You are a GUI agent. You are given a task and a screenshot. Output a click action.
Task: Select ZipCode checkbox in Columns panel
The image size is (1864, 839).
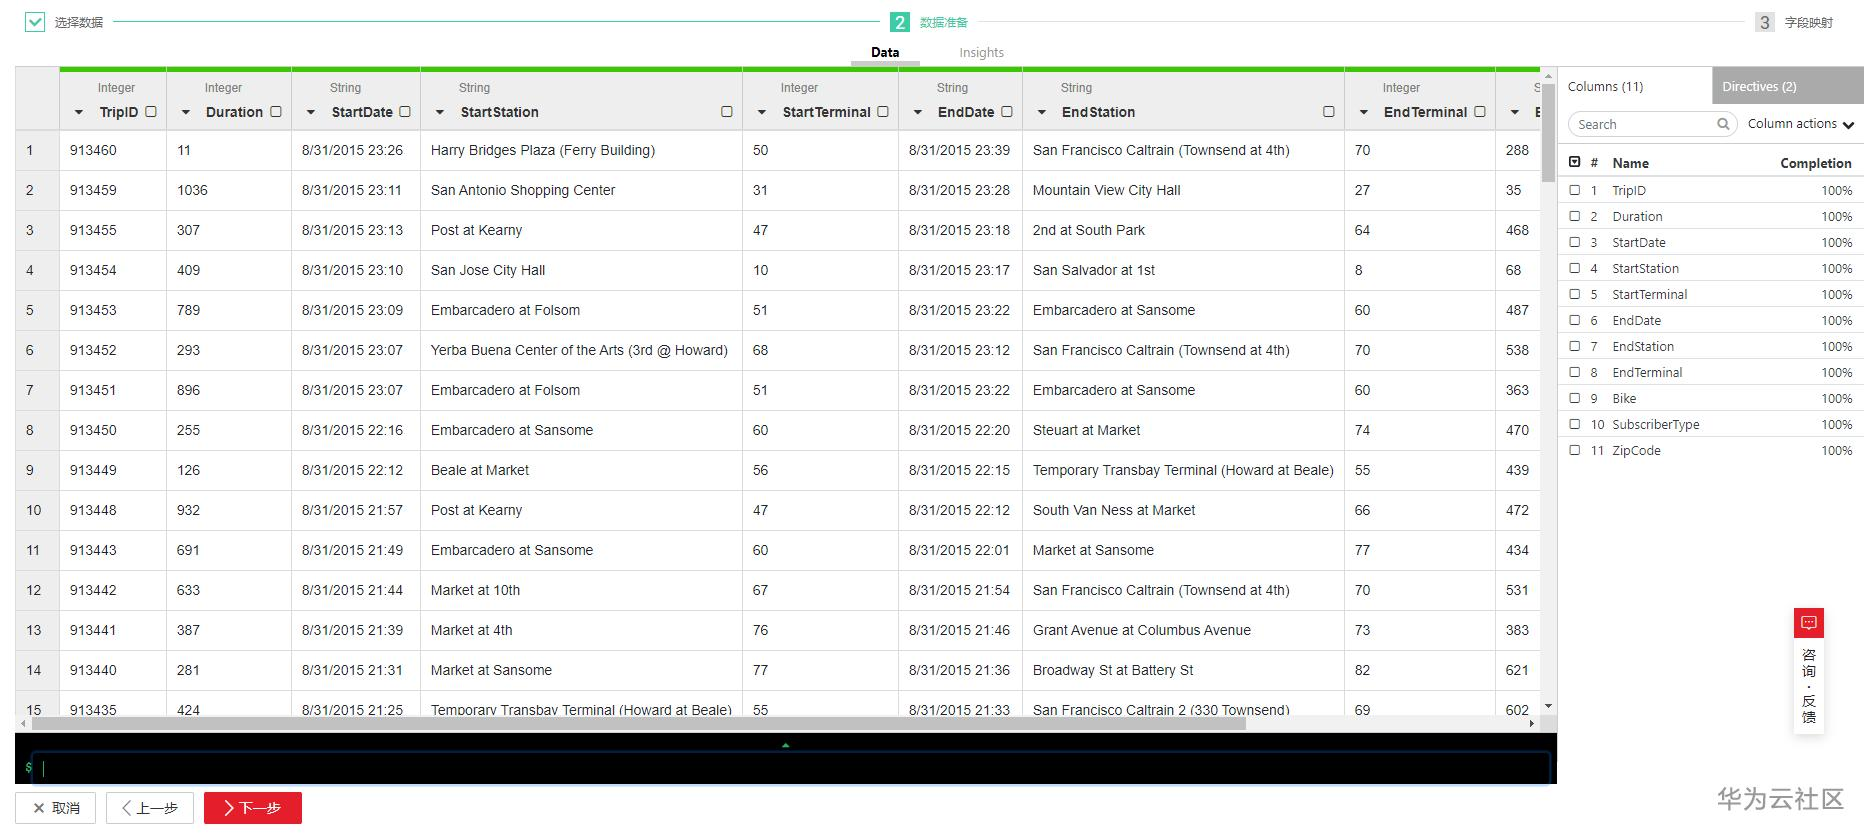tap(1575, 450)
